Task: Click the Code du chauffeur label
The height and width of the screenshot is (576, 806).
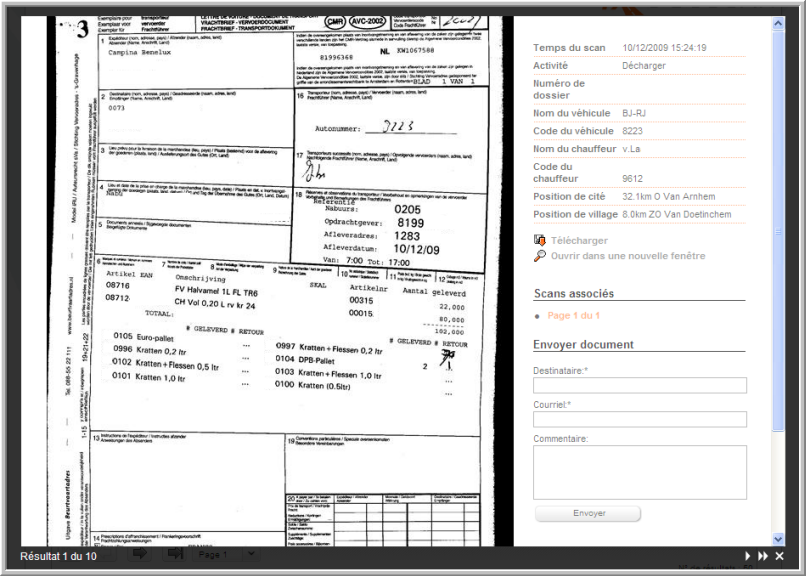Action: click(556, 173)
